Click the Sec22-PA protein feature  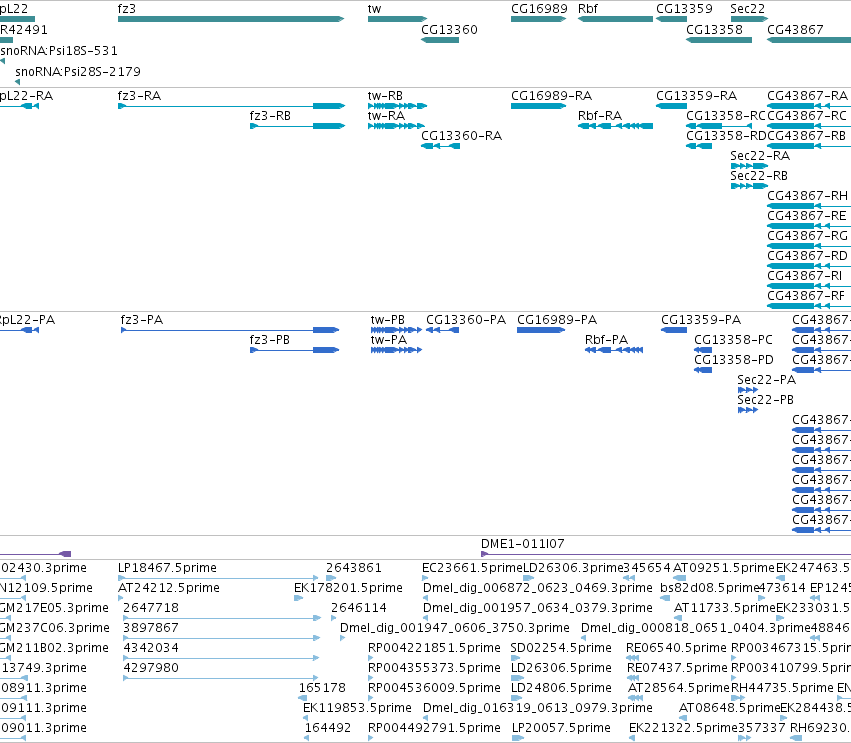point(747,390)
